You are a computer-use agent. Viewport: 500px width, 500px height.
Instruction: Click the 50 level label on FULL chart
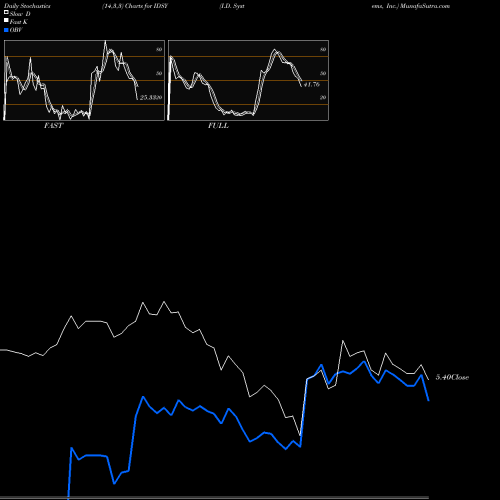pos(323,73)
